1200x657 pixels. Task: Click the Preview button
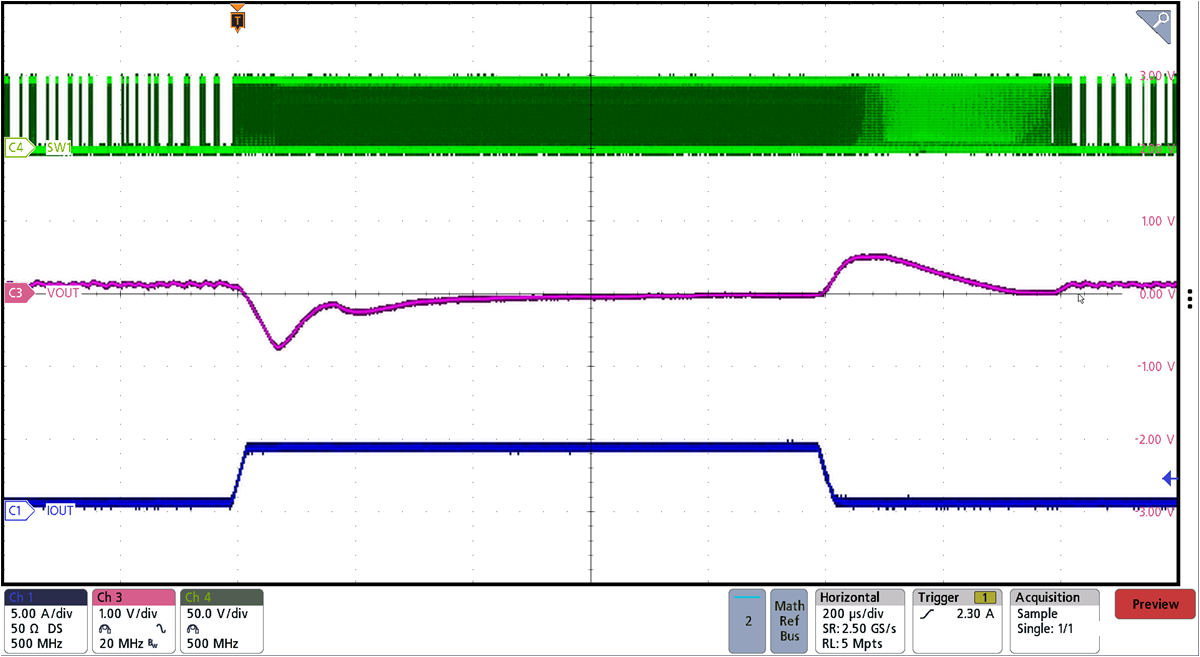1154,604
